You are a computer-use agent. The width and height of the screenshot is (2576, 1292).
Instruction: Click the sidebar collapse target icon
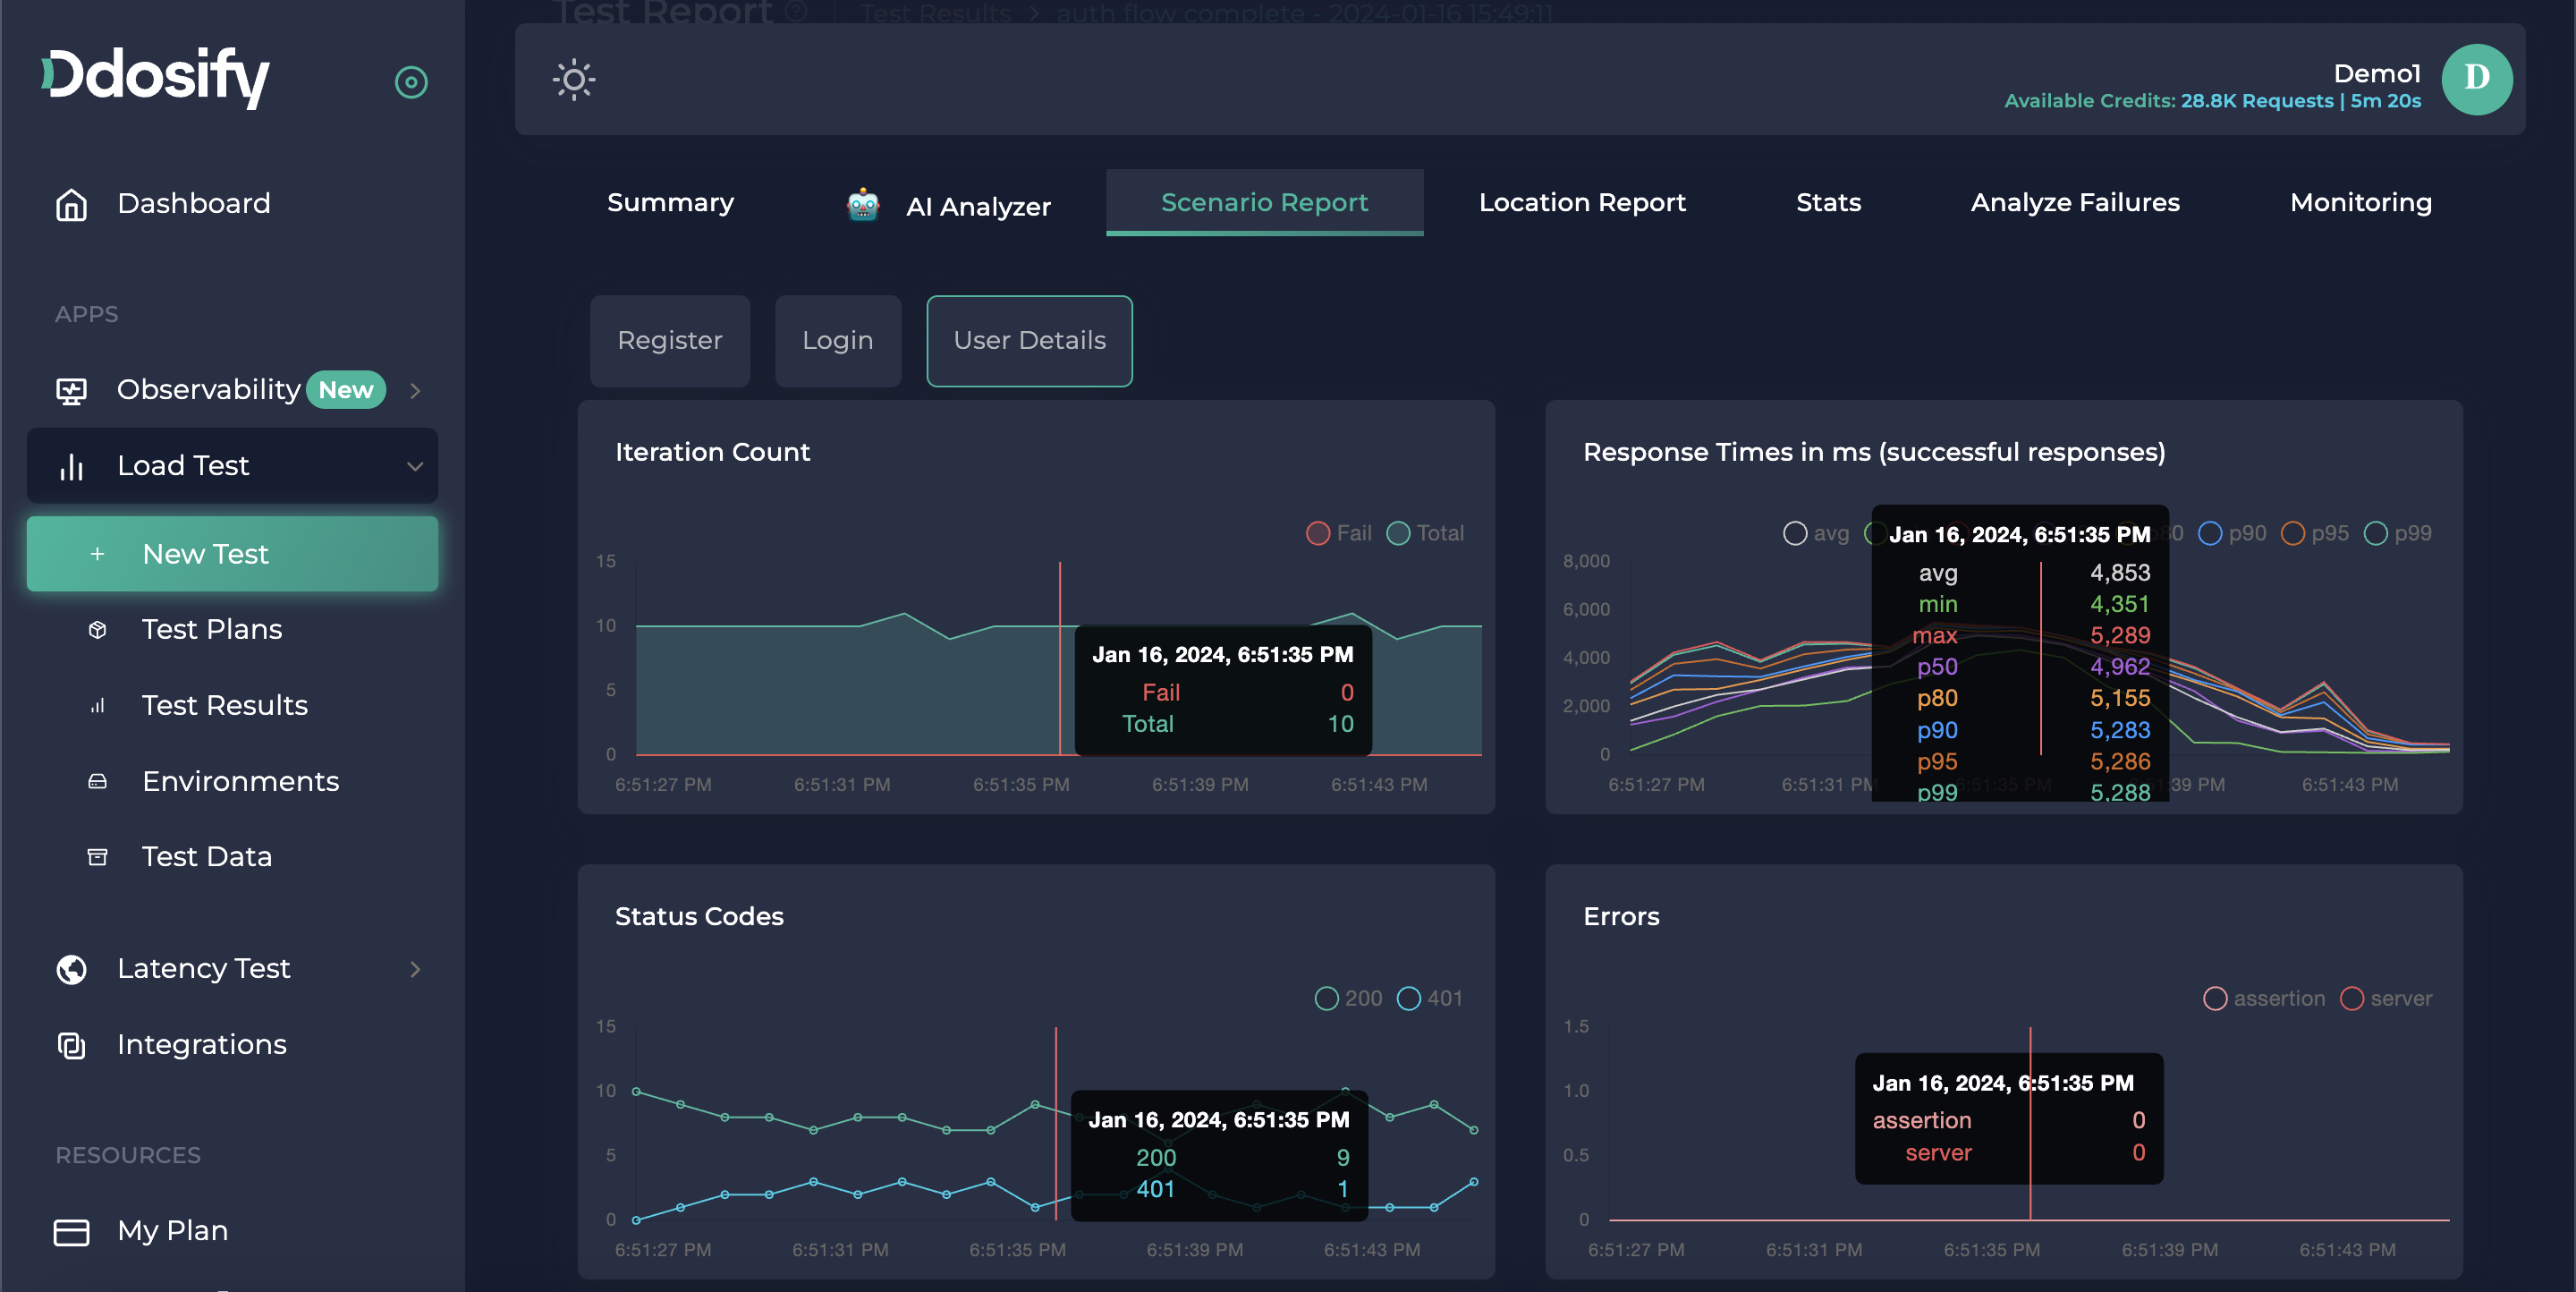411,82
